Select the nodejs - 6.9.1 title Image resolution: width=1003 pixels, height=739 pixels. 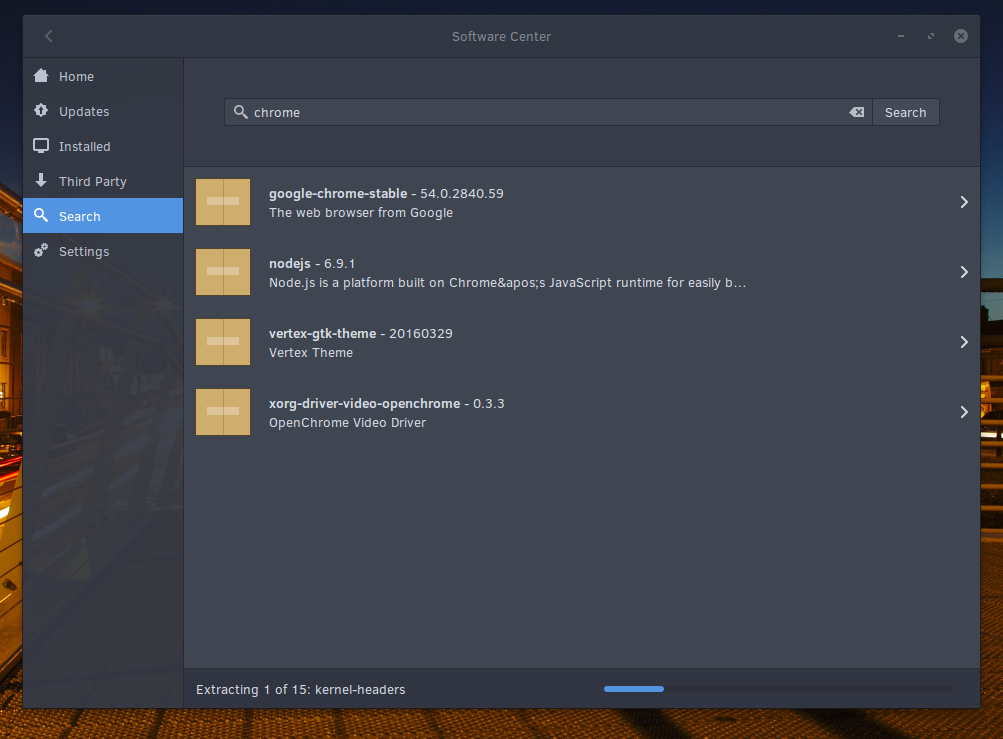tap(312, 264)
